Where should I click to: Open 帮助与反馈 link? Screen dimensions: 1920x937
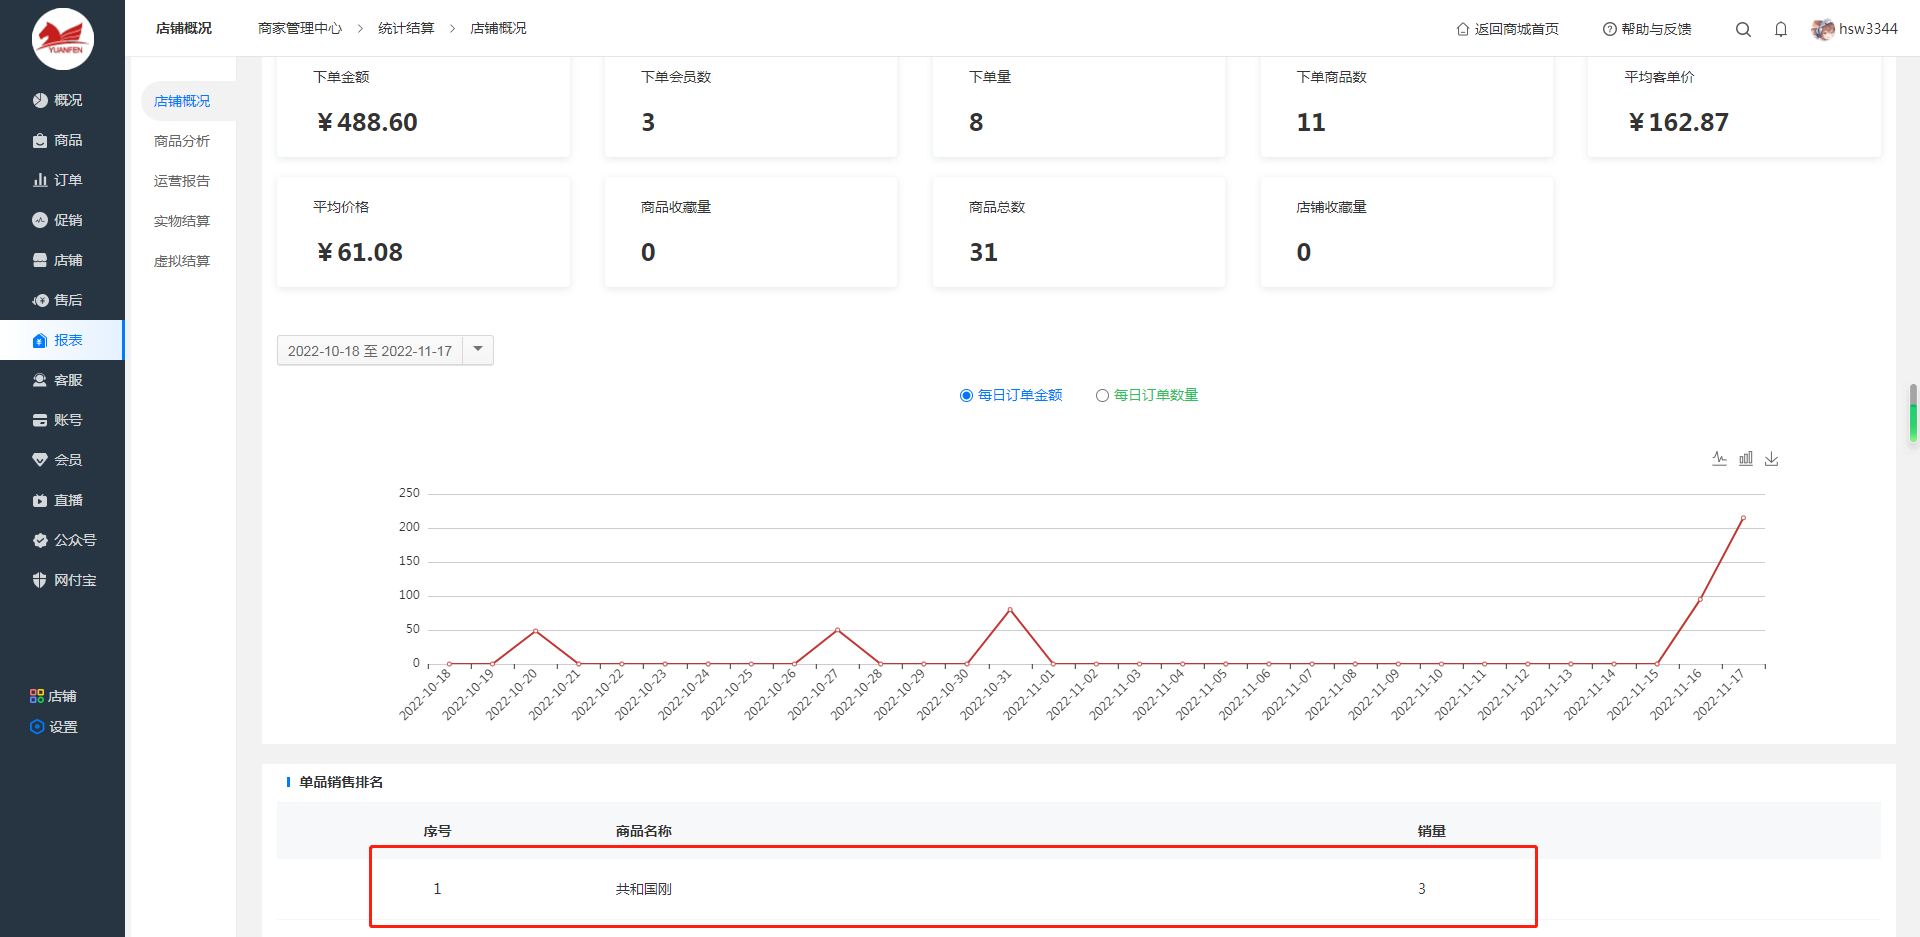[x=1656, y=29]
